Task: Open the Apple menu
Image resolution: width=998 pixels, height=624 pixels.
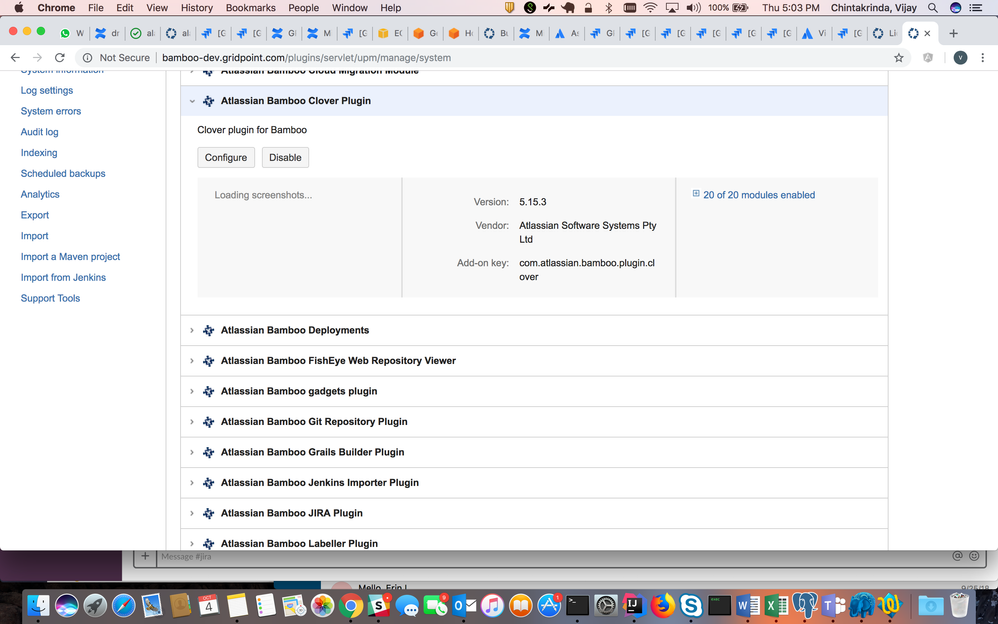Action: point(18,8)
